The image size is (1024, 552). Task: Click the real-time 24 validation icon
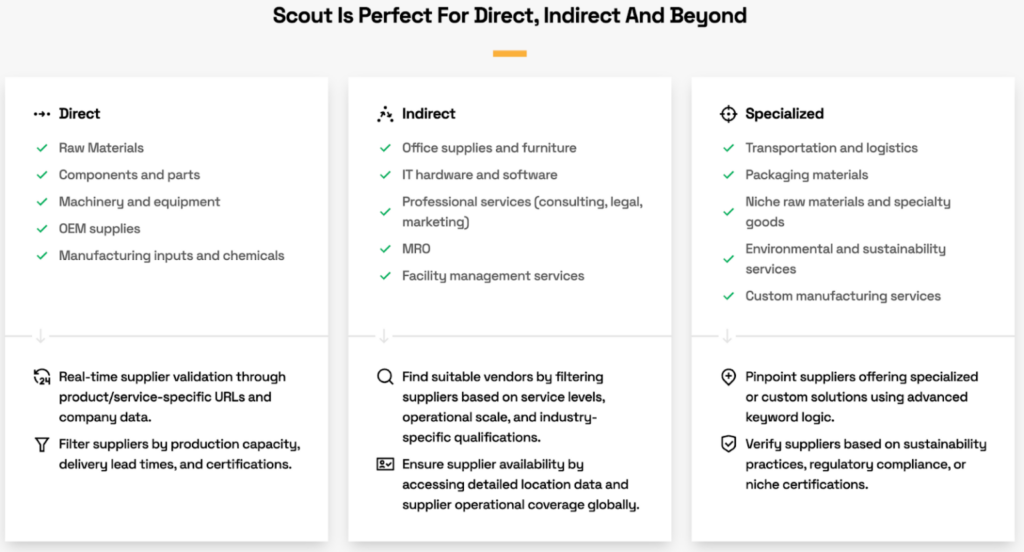(x=42, y=377)
